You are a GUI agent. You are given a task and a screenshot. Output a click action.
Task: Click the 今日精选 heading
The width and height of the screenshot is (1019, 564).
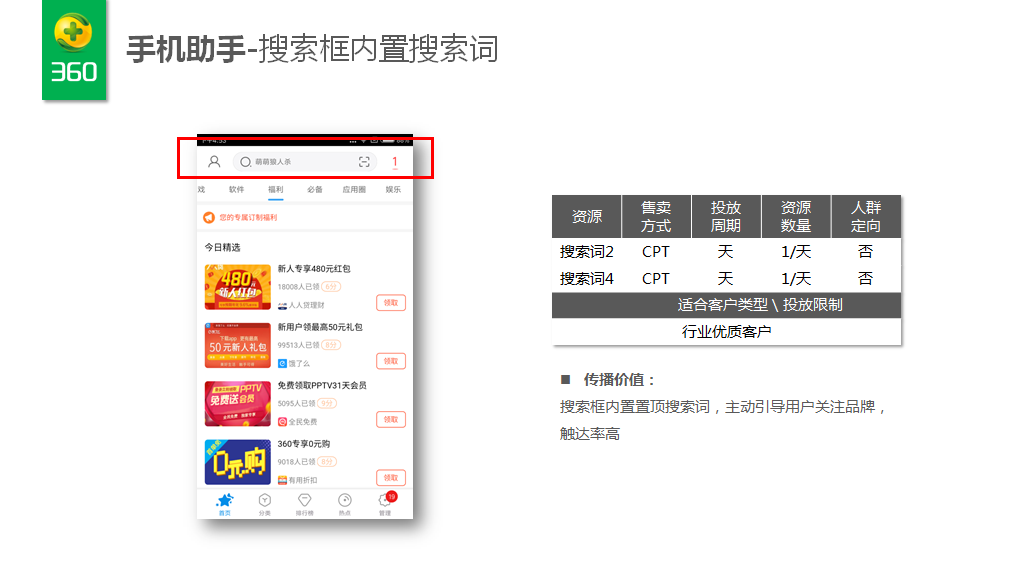click(x=222, y=248)
